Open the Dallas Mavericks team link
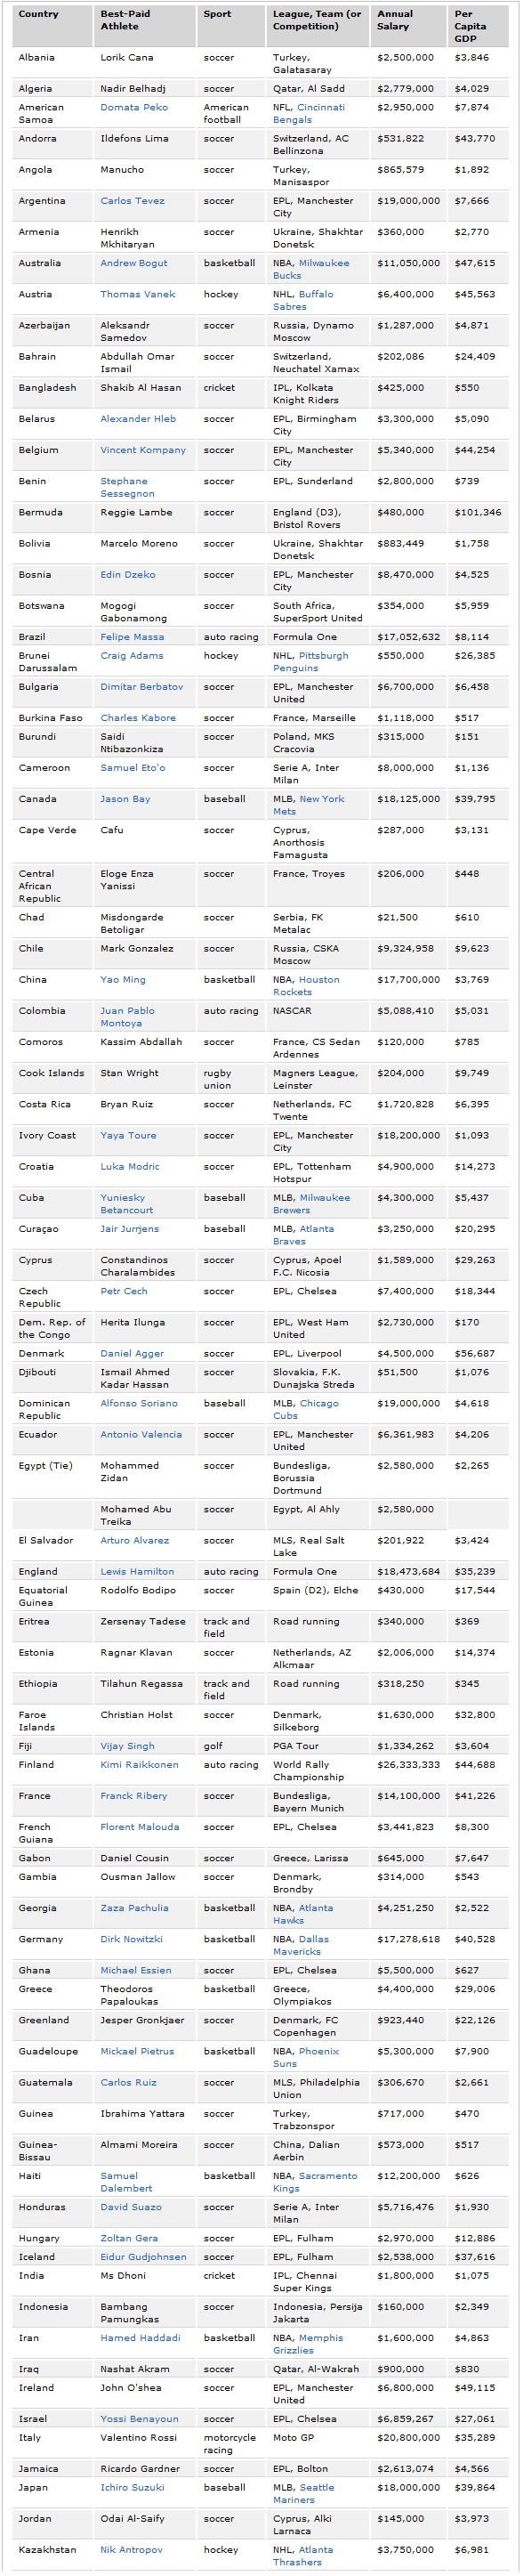The width and height of the screenshot is (523, 2576). click(301, 1945)
